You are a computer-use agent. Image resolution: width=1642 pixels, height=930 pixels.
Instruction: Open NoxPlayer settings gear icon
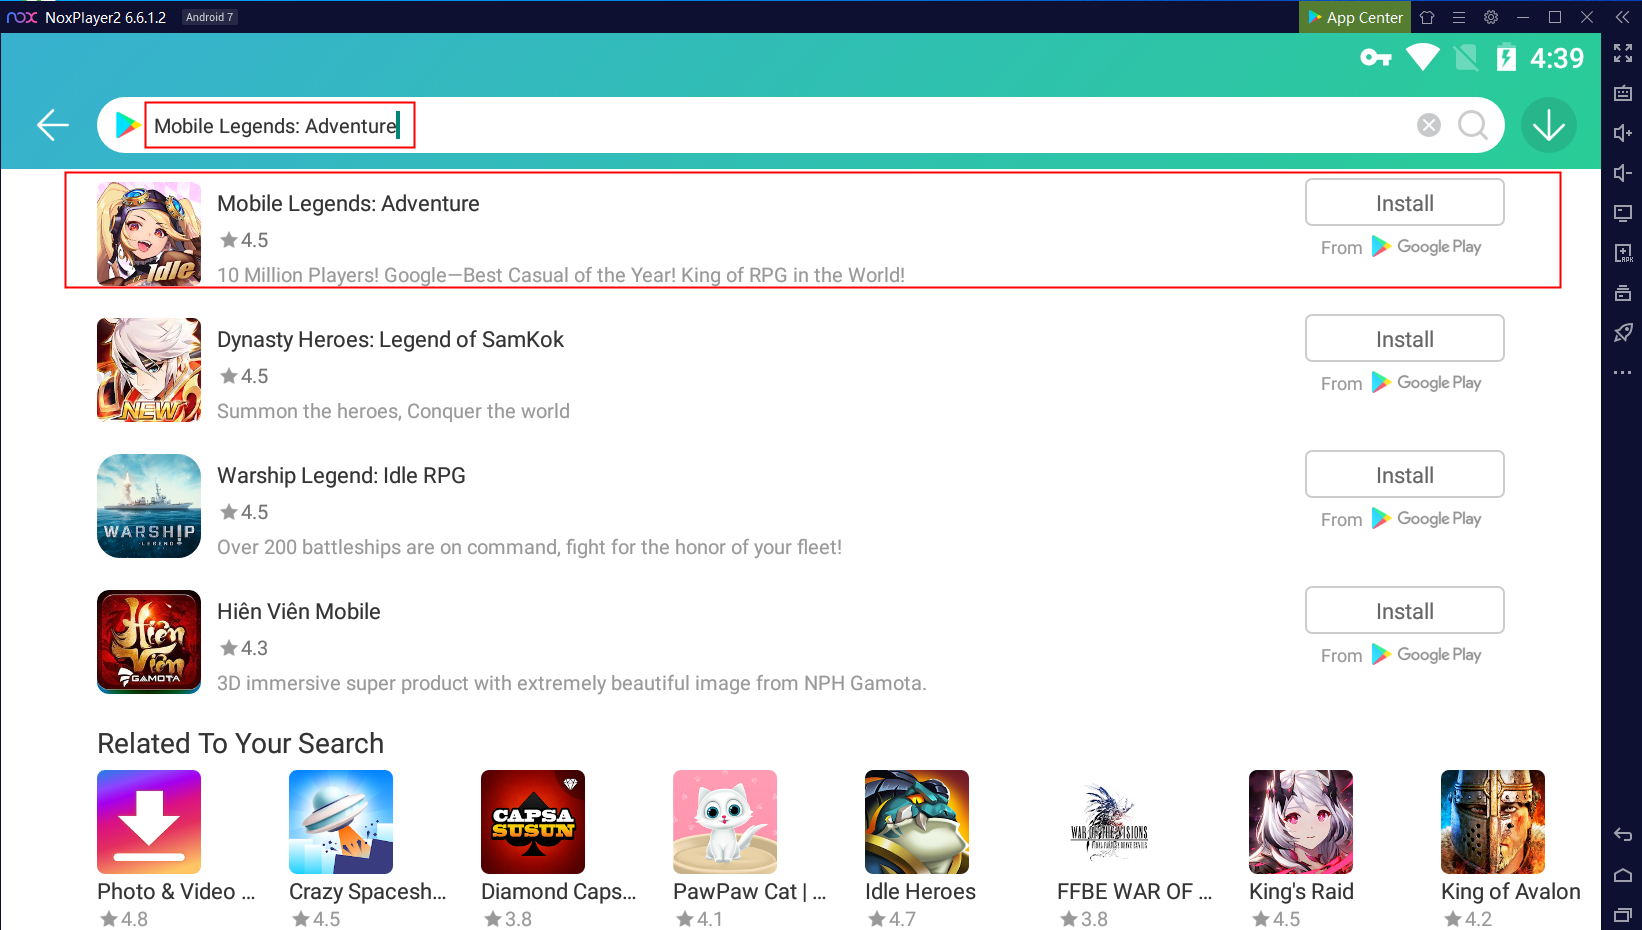[1491, 17]
